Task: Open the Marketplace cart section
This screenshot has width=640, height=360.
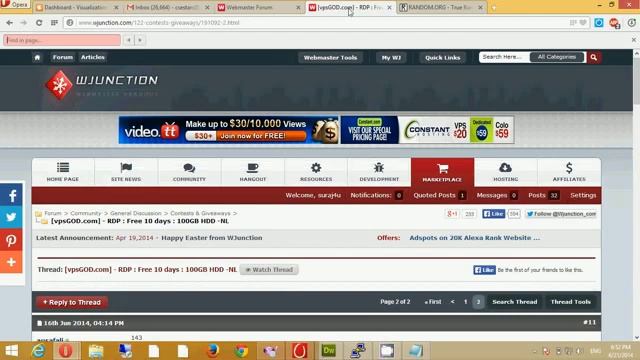Action: [442, 172]
